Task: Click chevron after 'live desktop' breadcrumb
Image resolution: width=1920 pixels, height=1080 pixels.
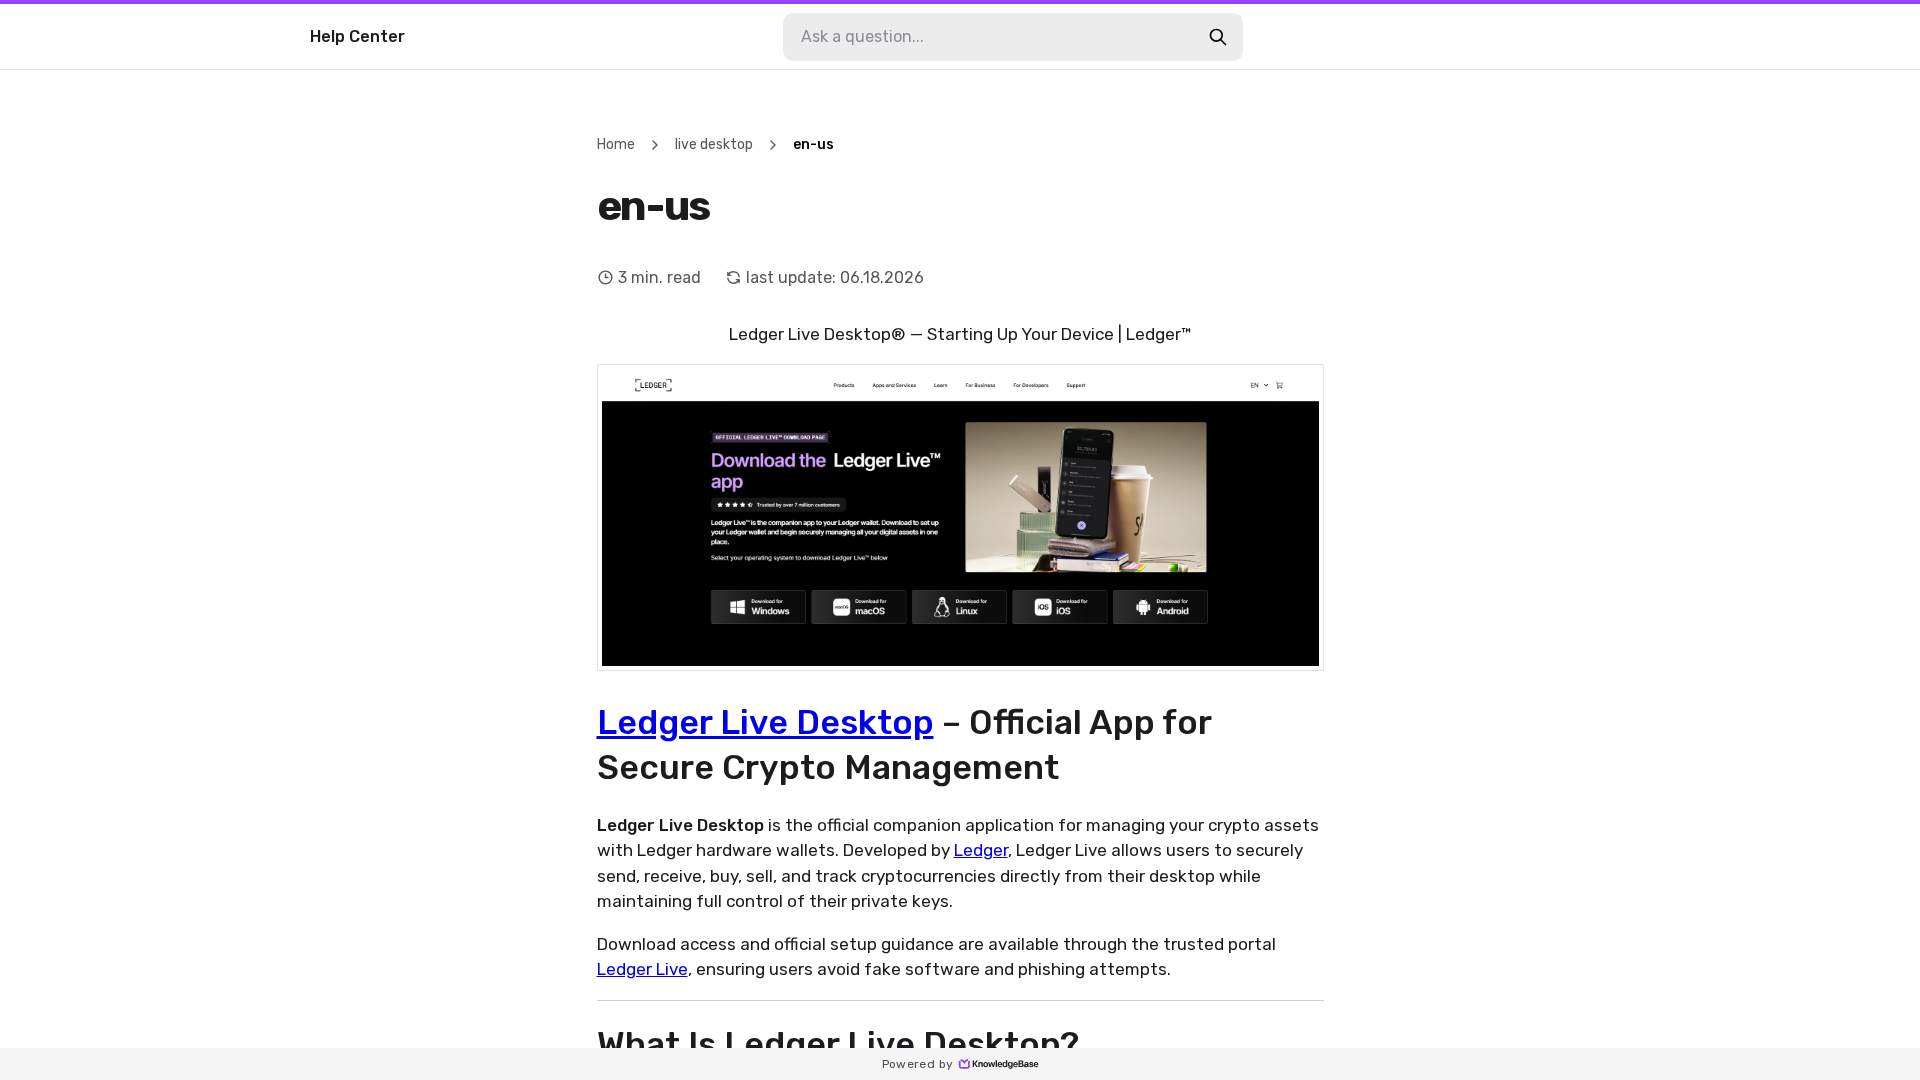Action: click(x=773, y=145)
